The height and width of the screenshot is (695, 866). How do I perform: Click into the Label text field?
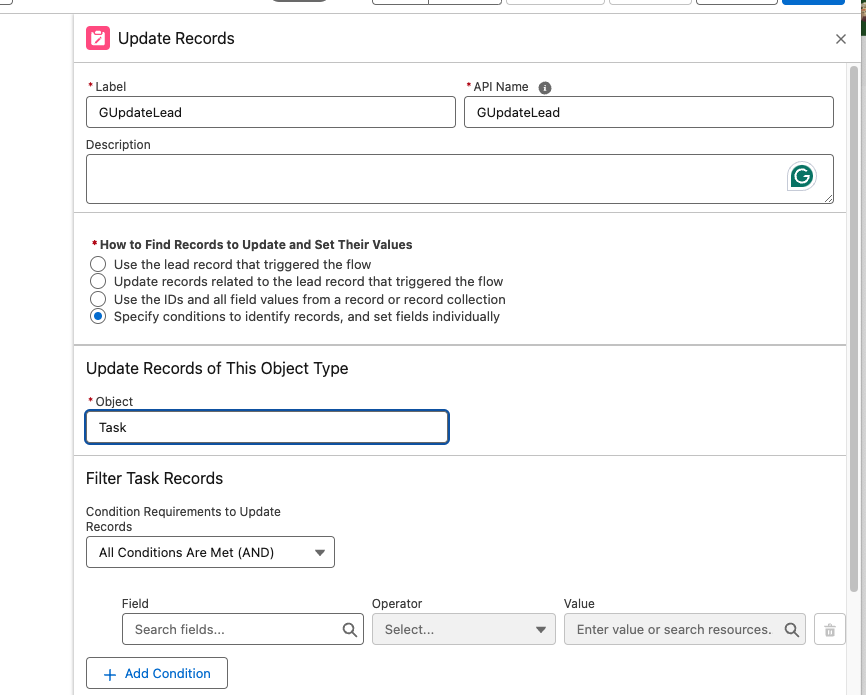pos(270,112)
